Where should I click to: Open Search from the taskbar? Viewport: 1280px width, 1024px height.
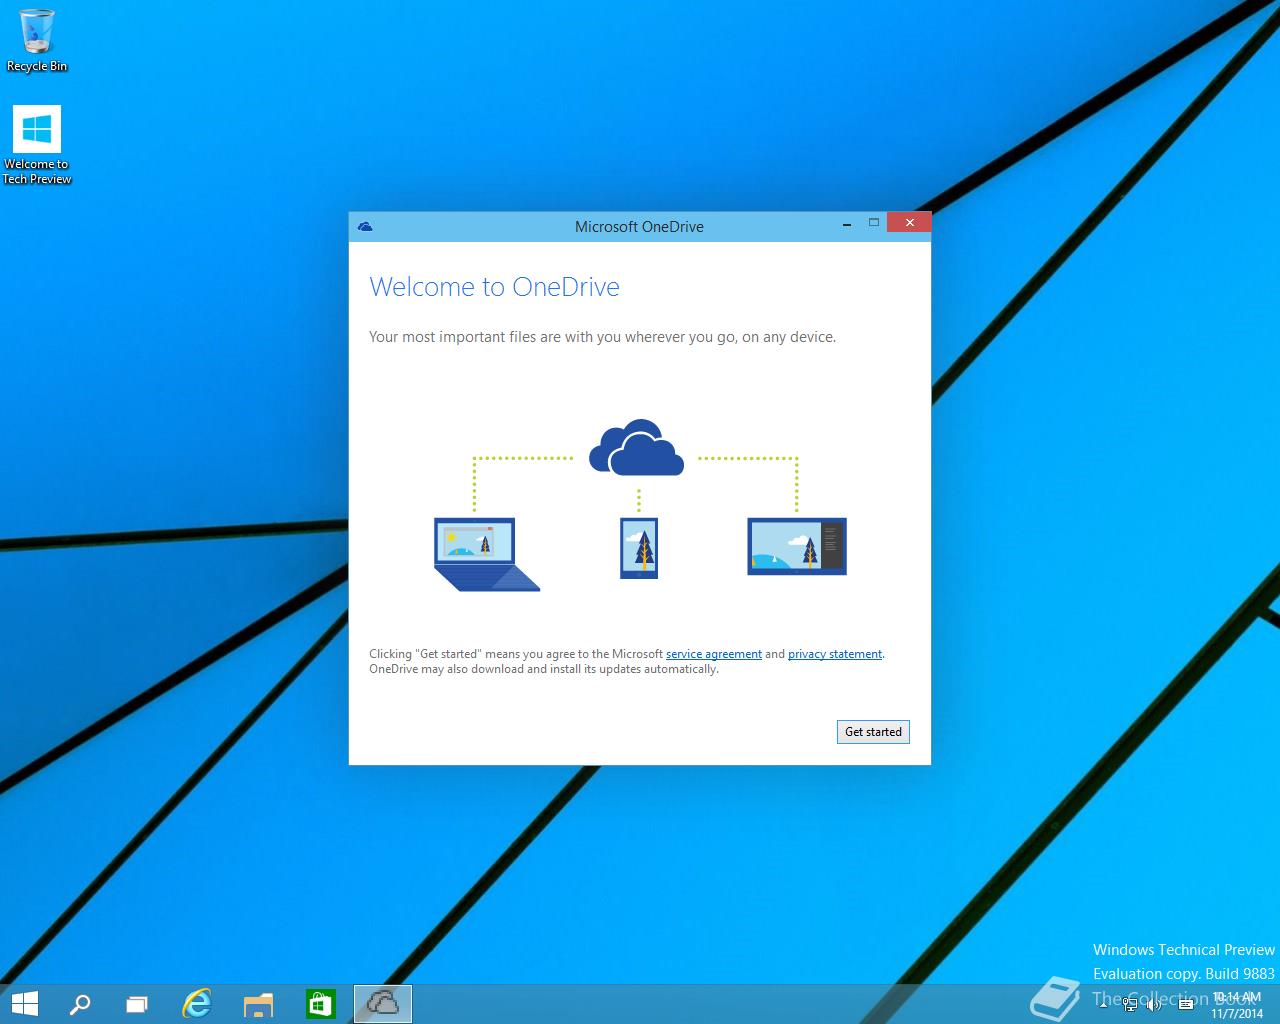coord(80,1003)
